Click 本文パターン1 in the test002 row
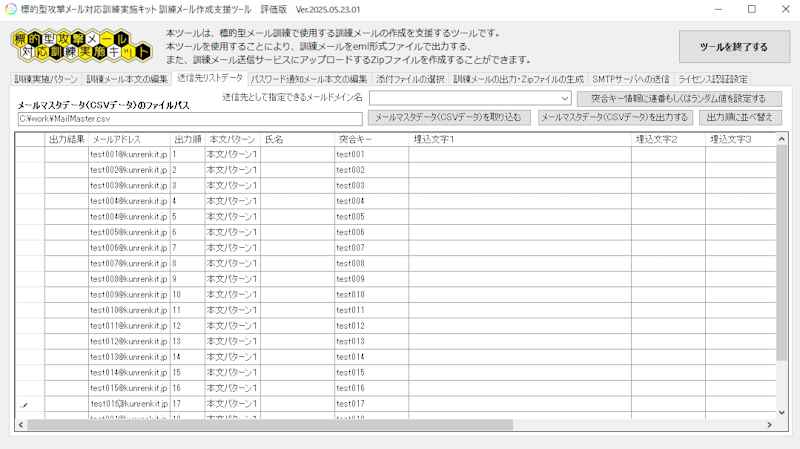This screenshot has width=800, height=449. pyautogui.click(x=232, y=170)
